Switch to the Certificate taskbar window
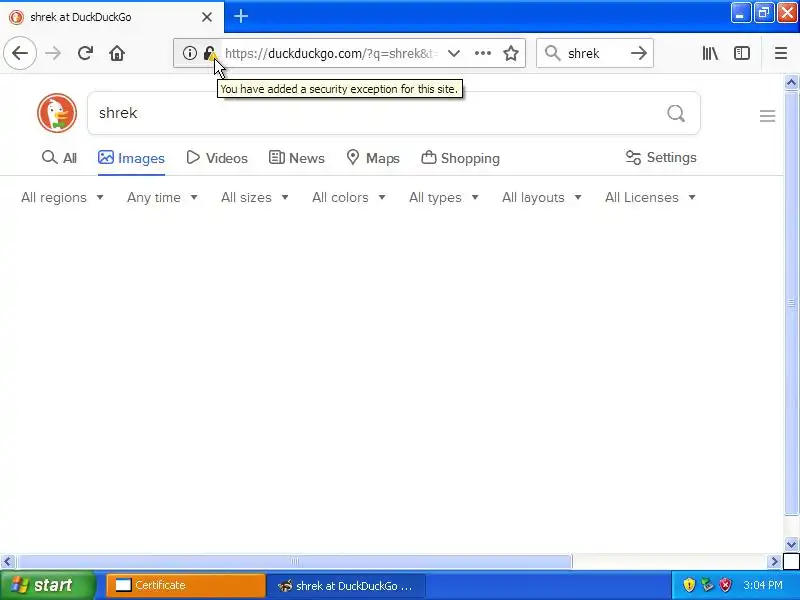 [186, 585]
